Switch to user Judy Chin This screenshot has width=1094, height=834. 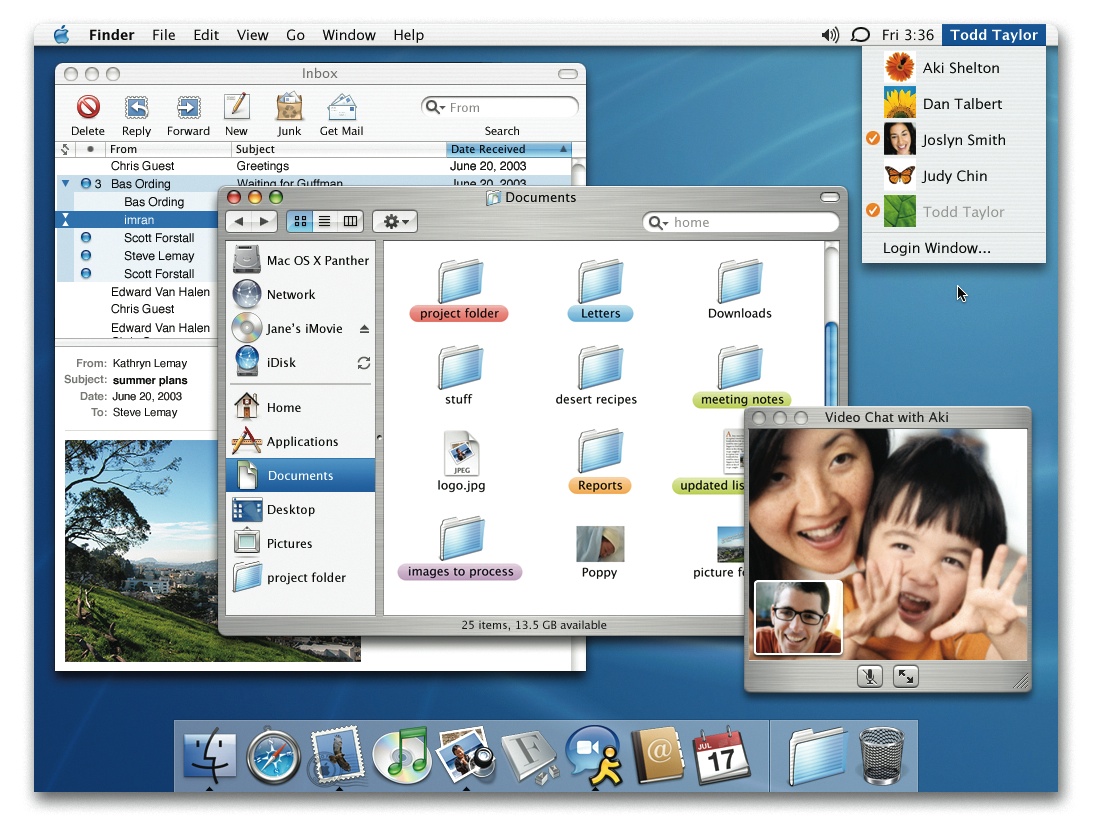coord(954,176)
